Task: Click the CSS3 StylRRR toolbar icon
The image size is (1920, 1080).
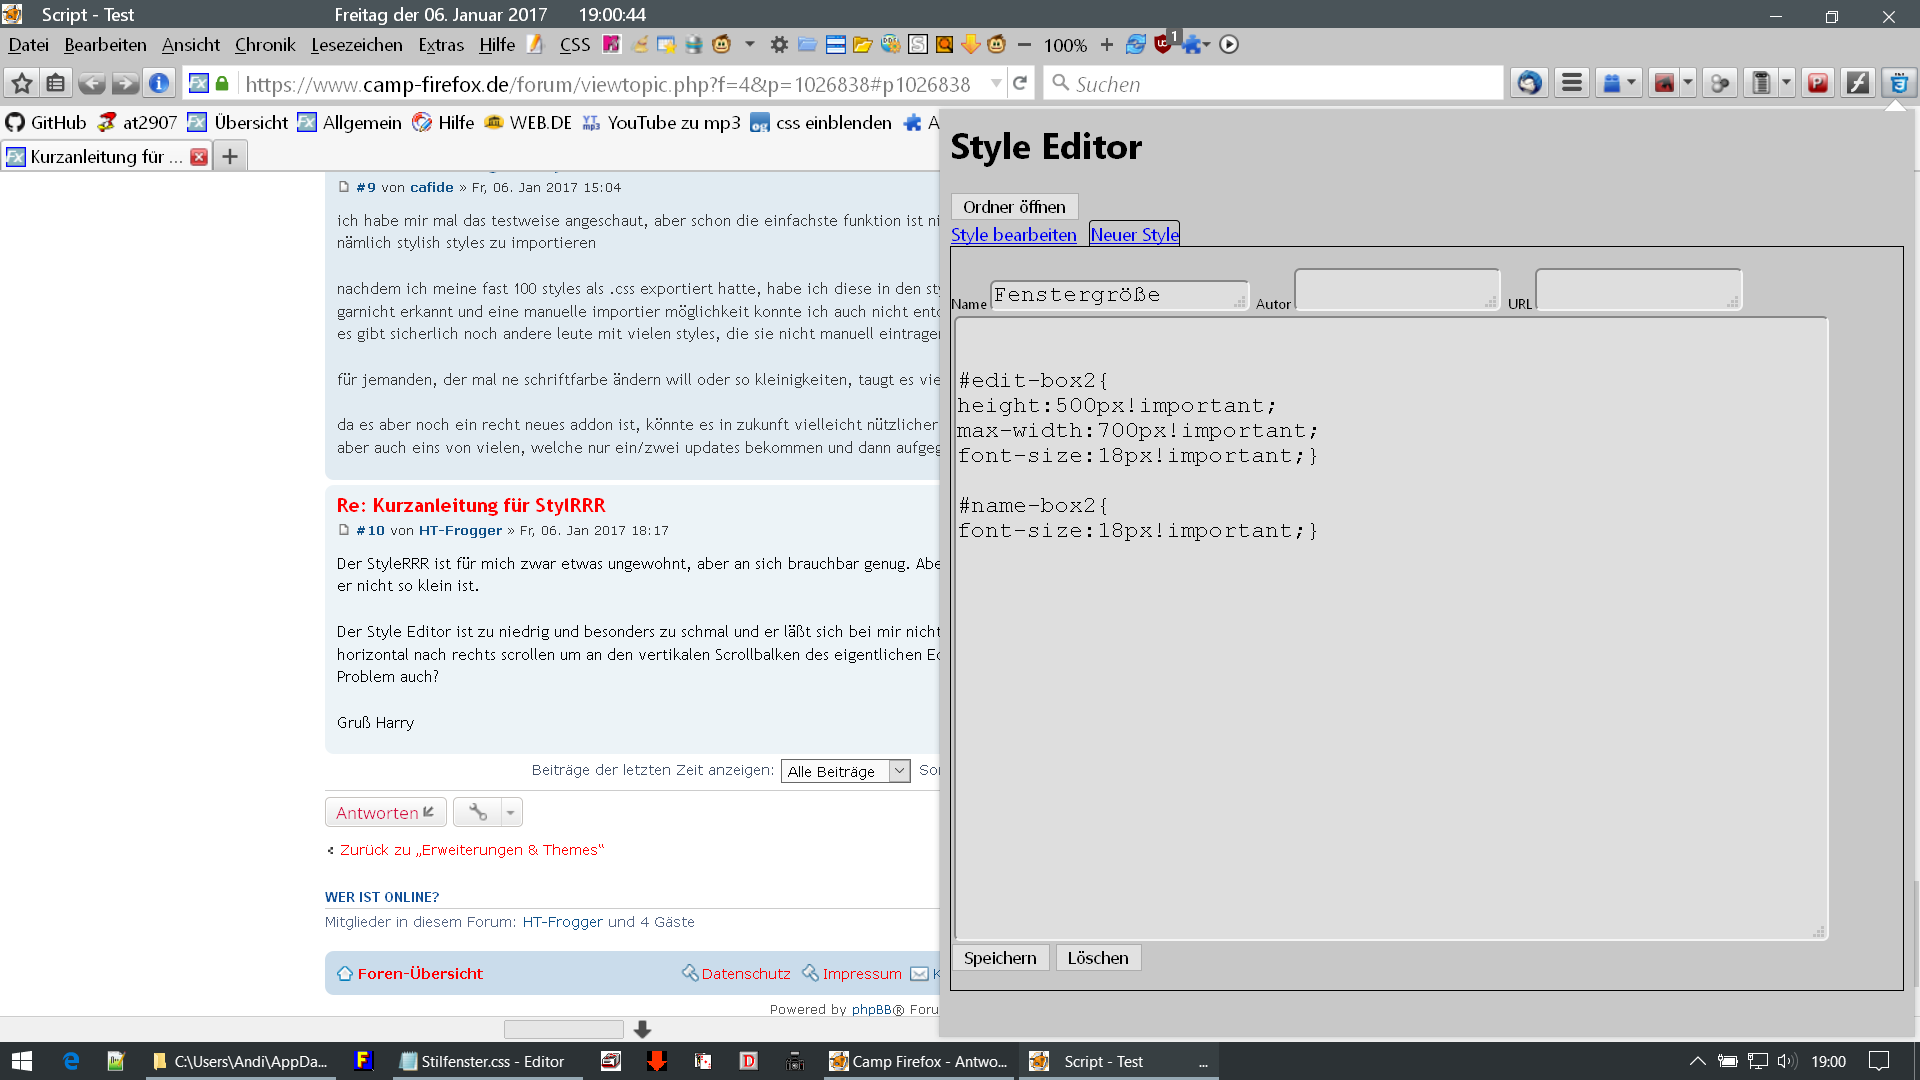Action: tap(1898, 84)
